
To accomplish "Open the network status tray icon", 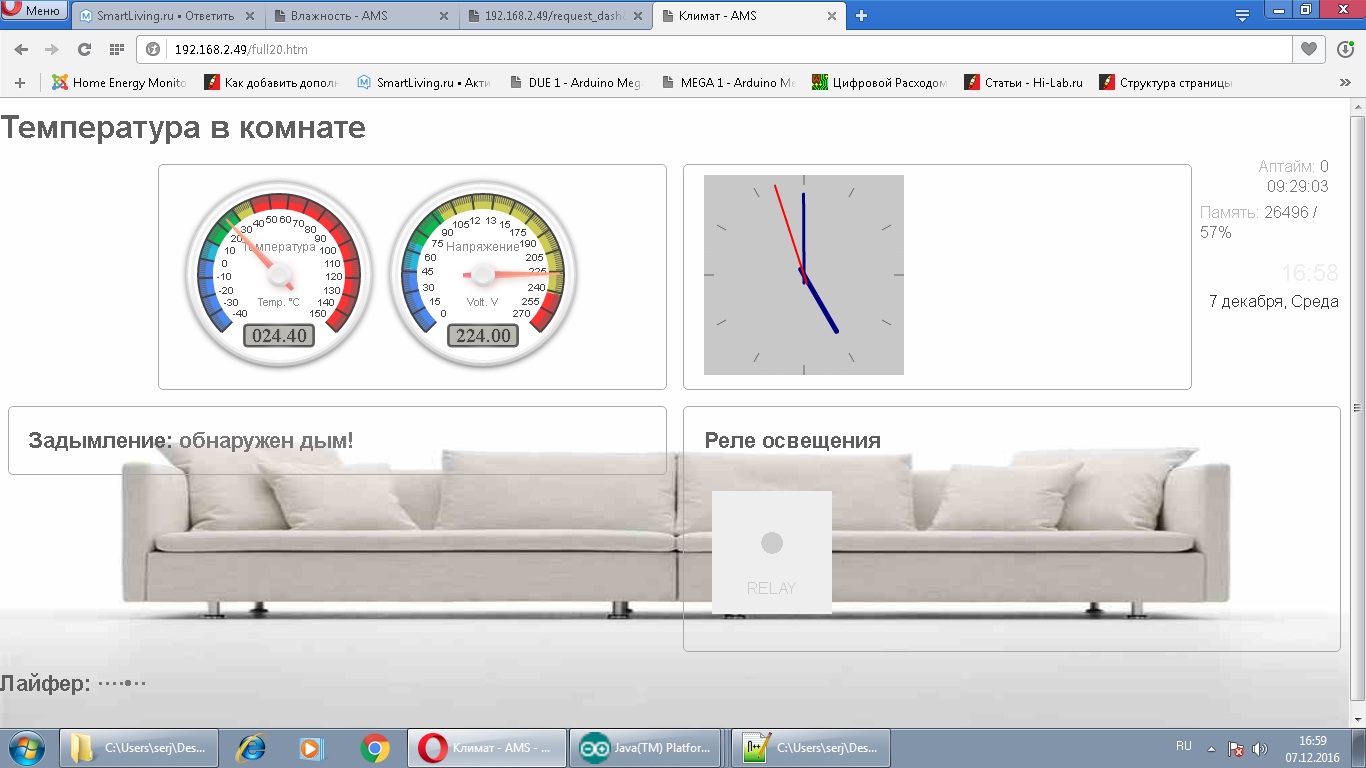I will click(1236, 748).
